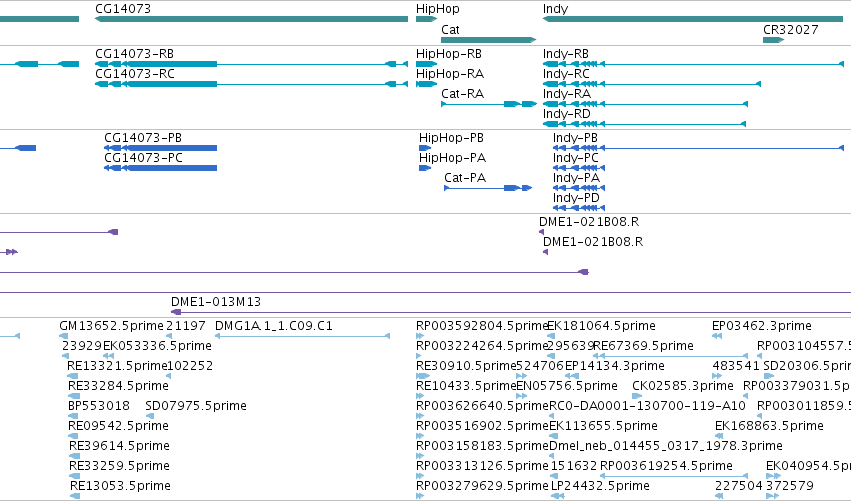Select the DMG1A.1_1.C09.C1 label
Viewport: 851px width, 501px height.
point(274,326)
